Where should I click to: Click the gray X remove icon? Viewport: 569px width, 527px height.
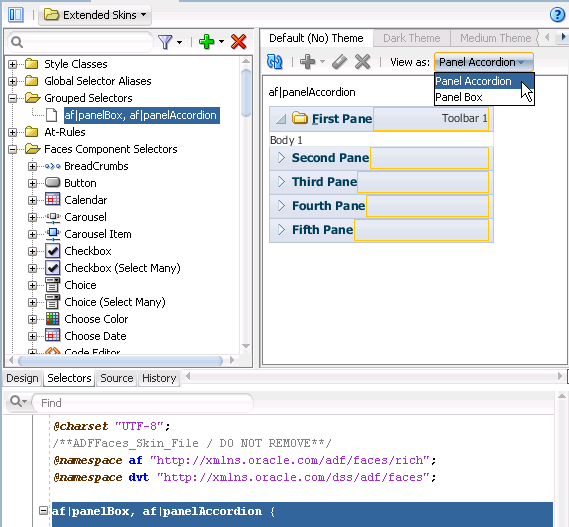coord(362,62)
